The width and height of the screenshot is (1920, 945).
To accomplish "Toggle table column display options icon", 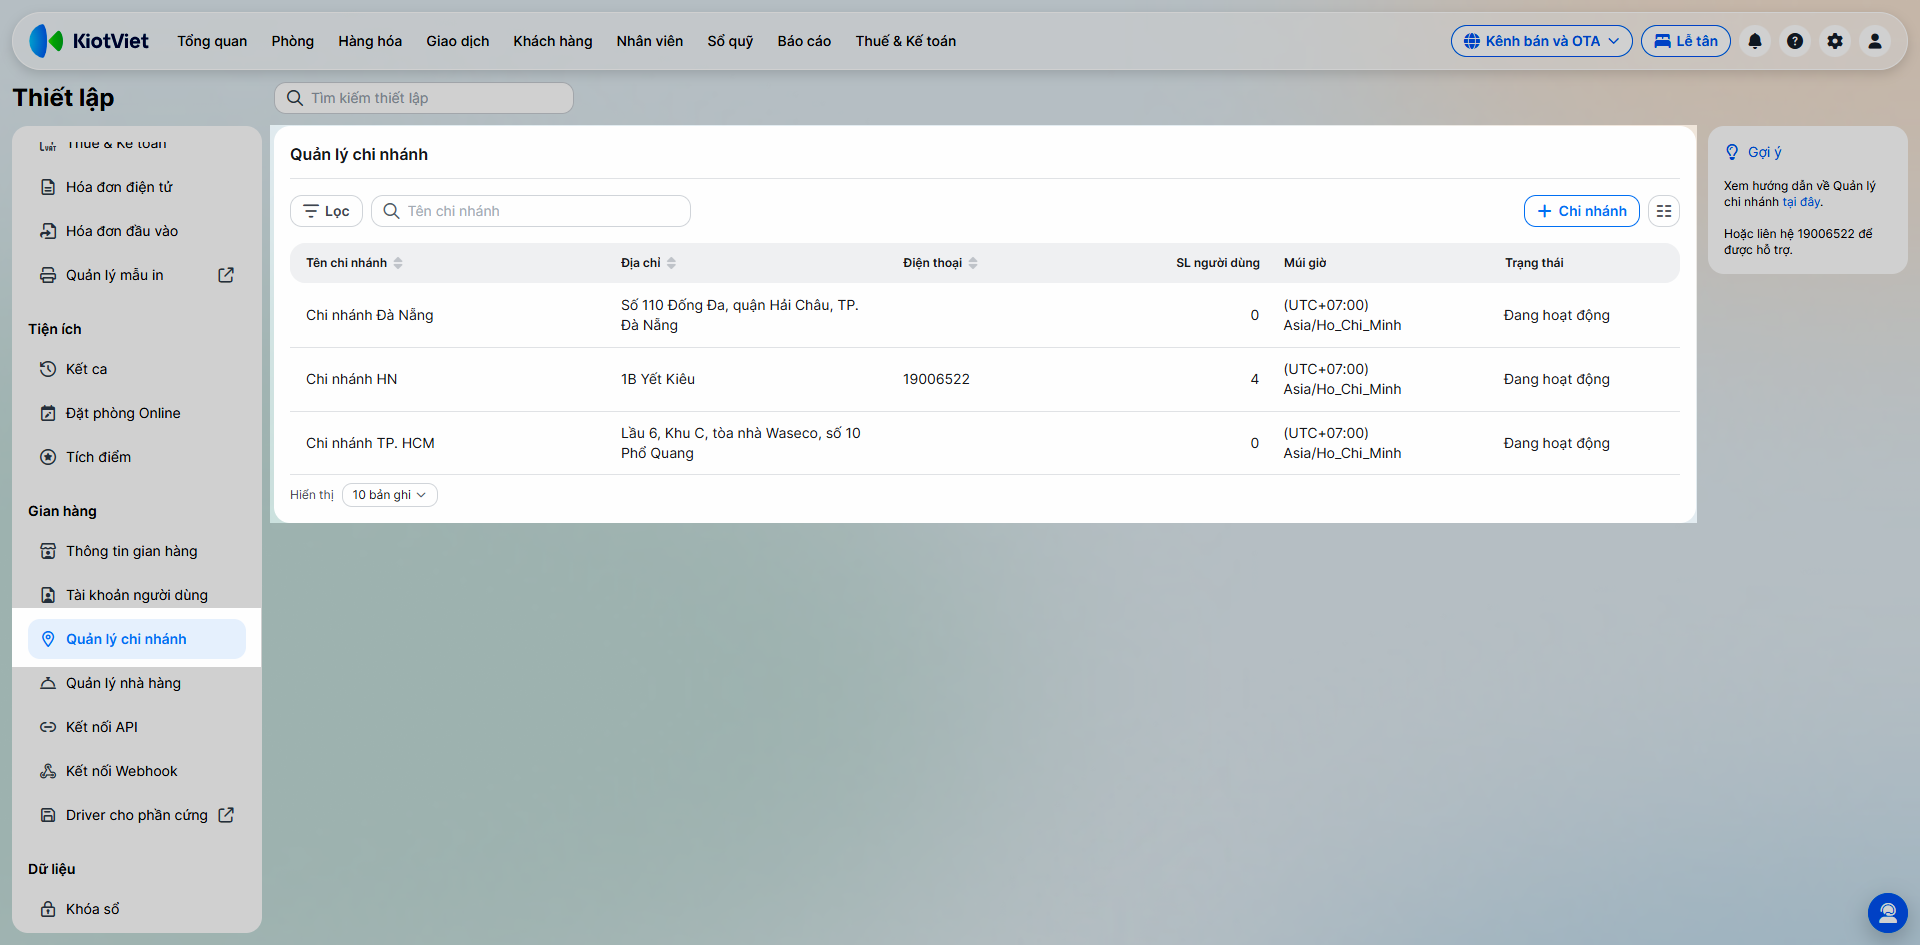I will (x=1664, y=211).
